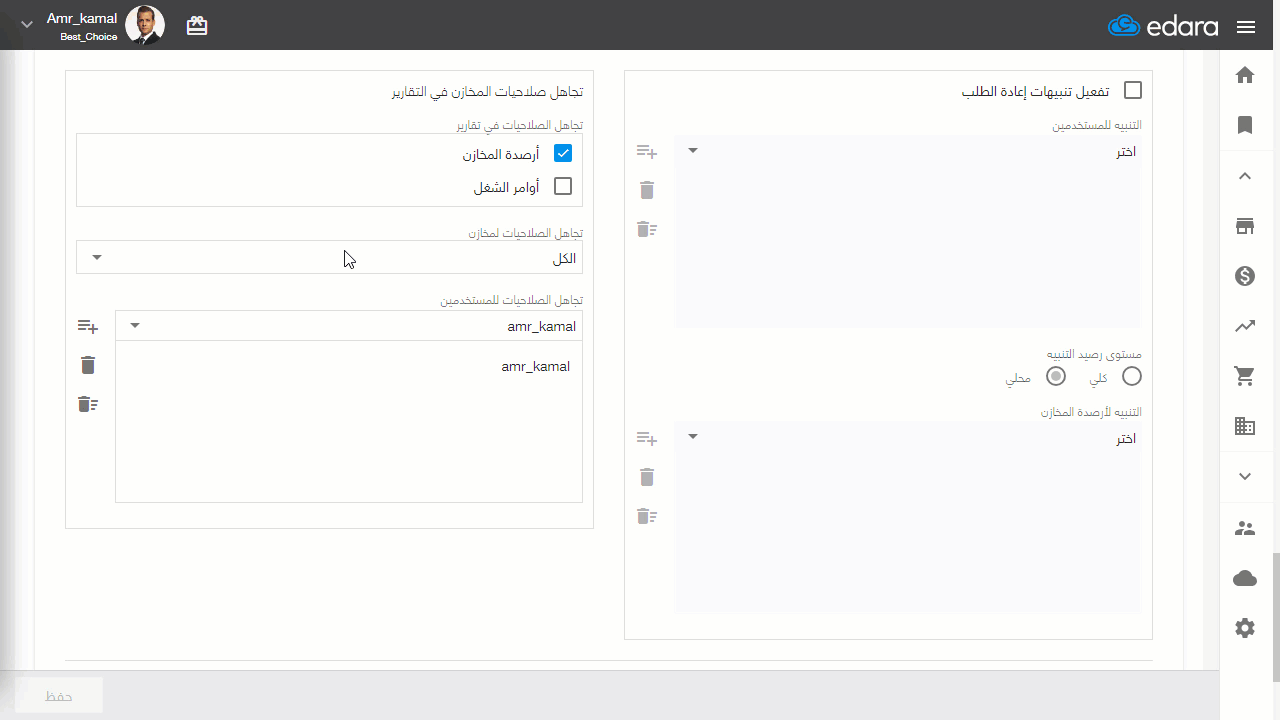
Task: Select the محلي radio button
Action: (x=1055, y=377)
